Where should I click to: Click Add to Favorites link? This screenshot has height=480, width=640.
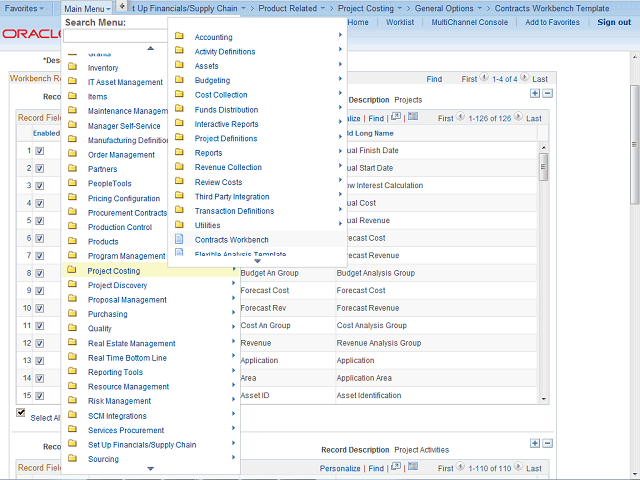tap(552, 22)
